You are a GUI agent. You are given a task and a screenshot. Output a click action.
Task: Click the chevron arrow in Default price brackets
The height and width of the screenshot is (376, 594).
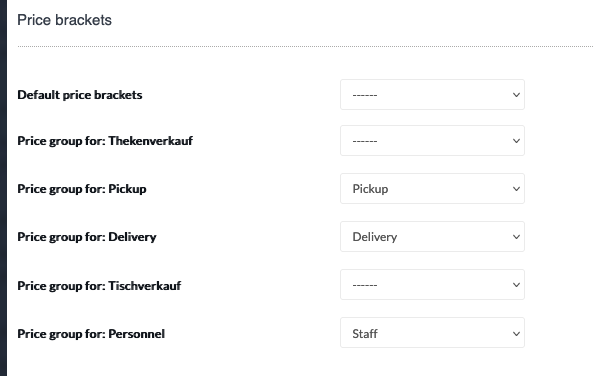[x=516, y=95]
